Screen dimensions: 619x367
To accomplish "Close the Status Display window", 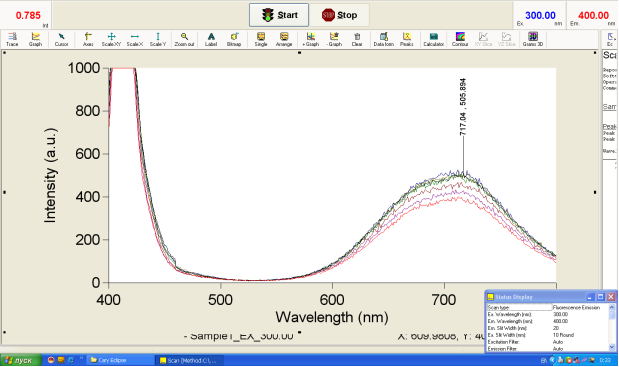I will 611,297.
